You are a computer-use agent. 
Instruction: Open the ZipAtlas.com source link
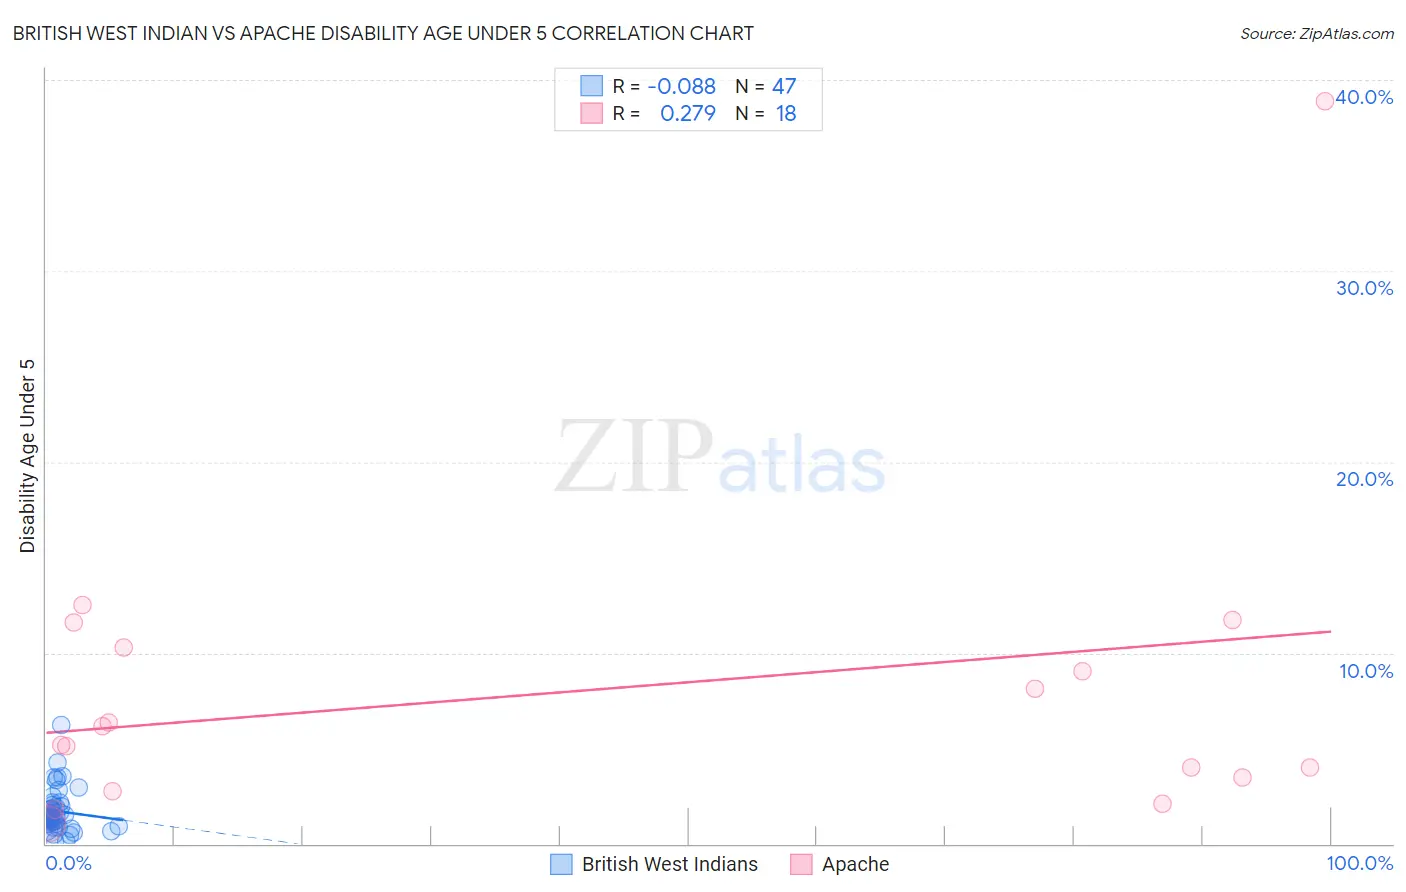[x=1317, y=33]
